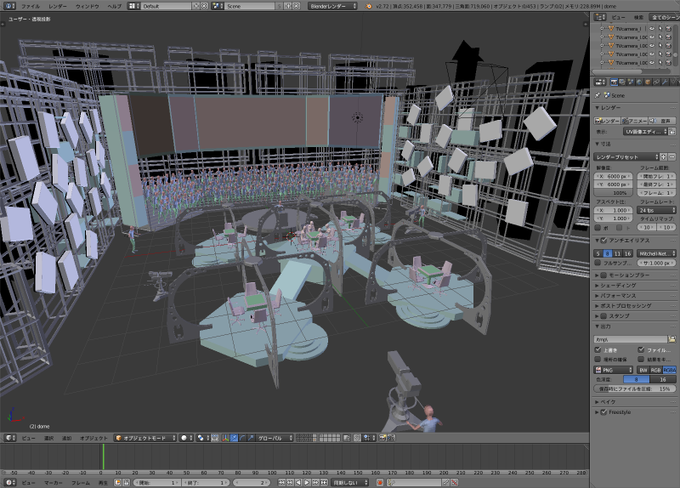Open the frame rate 24 fps dropdown

pos(656,210)
